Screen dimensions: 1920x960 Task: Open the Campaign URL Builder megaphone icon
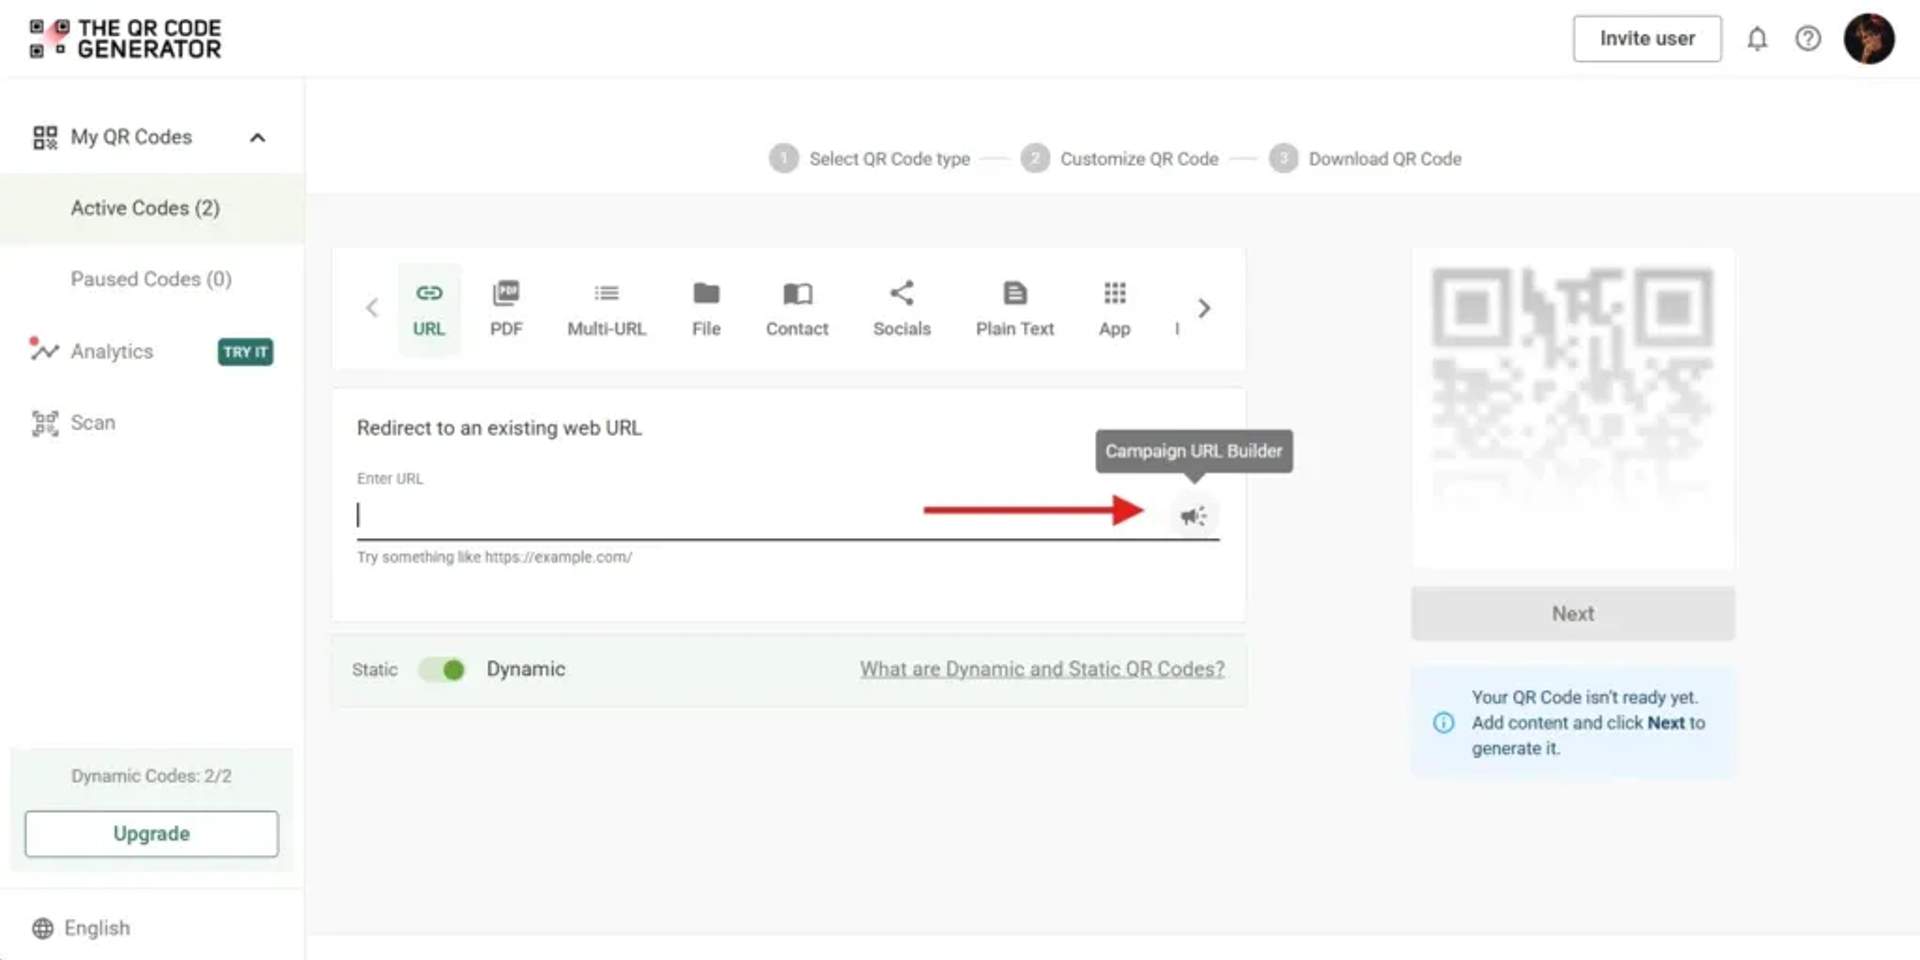pos(1193,516)
